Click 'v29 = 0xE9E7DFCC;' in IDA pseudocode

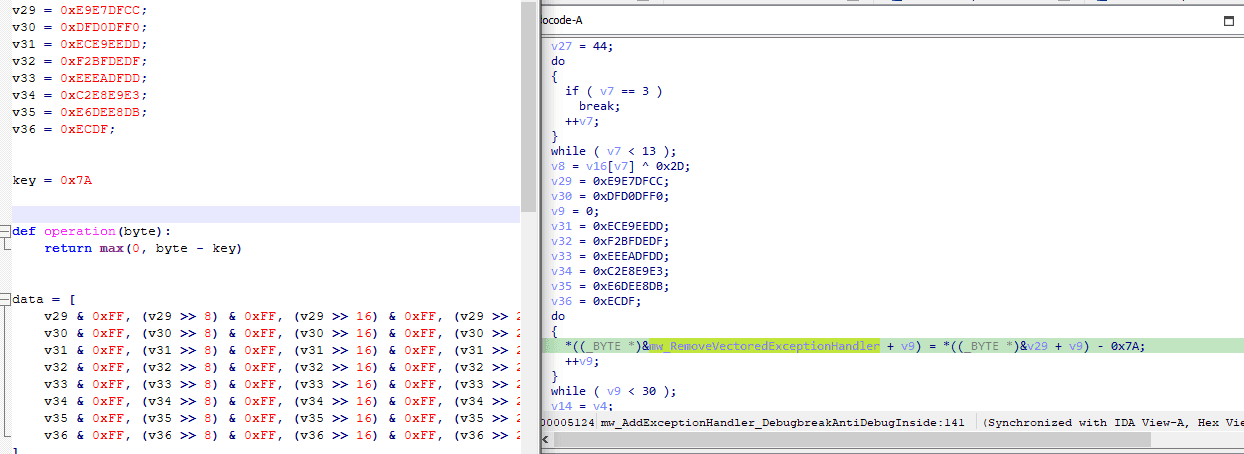(x=610, y=181)
